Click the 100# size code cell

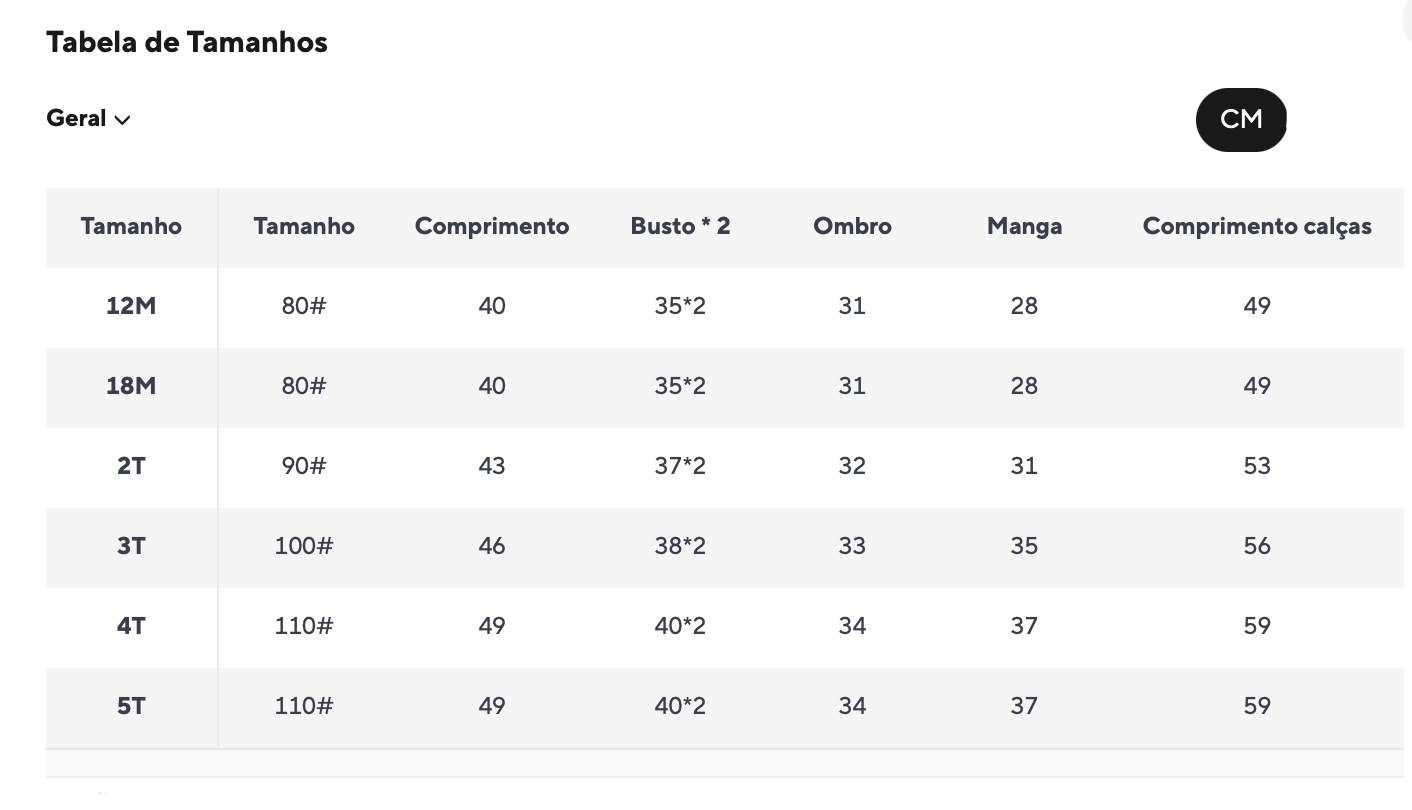303,546
